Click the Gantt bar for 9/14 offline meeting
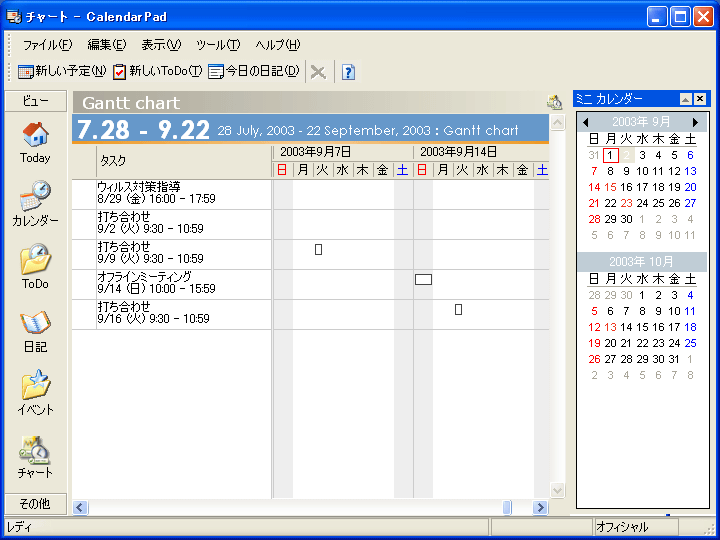 coord(423,279)
